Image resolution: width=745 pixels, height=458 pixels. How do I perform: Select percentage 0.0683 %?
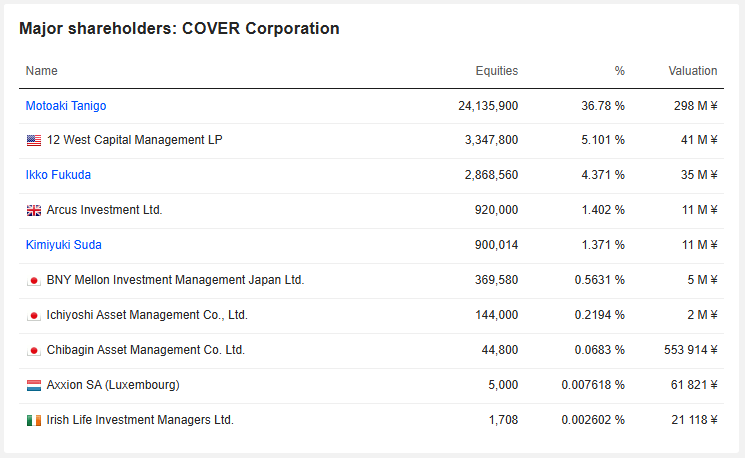click(x=600, y=350)
